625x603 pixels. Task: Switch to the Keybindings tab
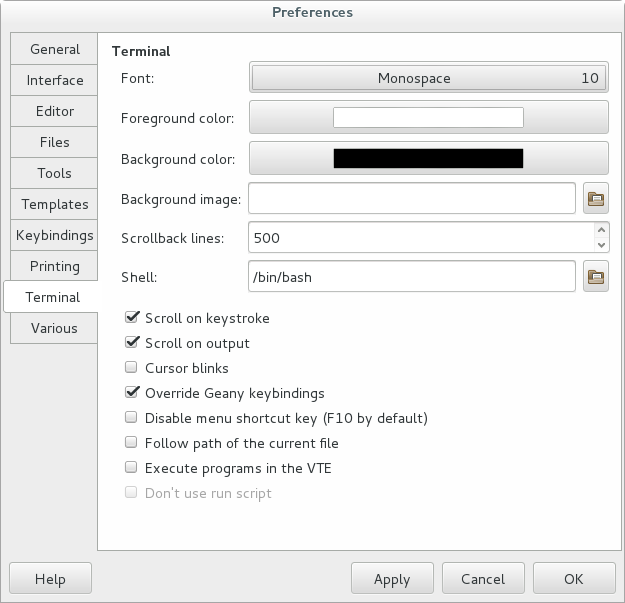55,235
